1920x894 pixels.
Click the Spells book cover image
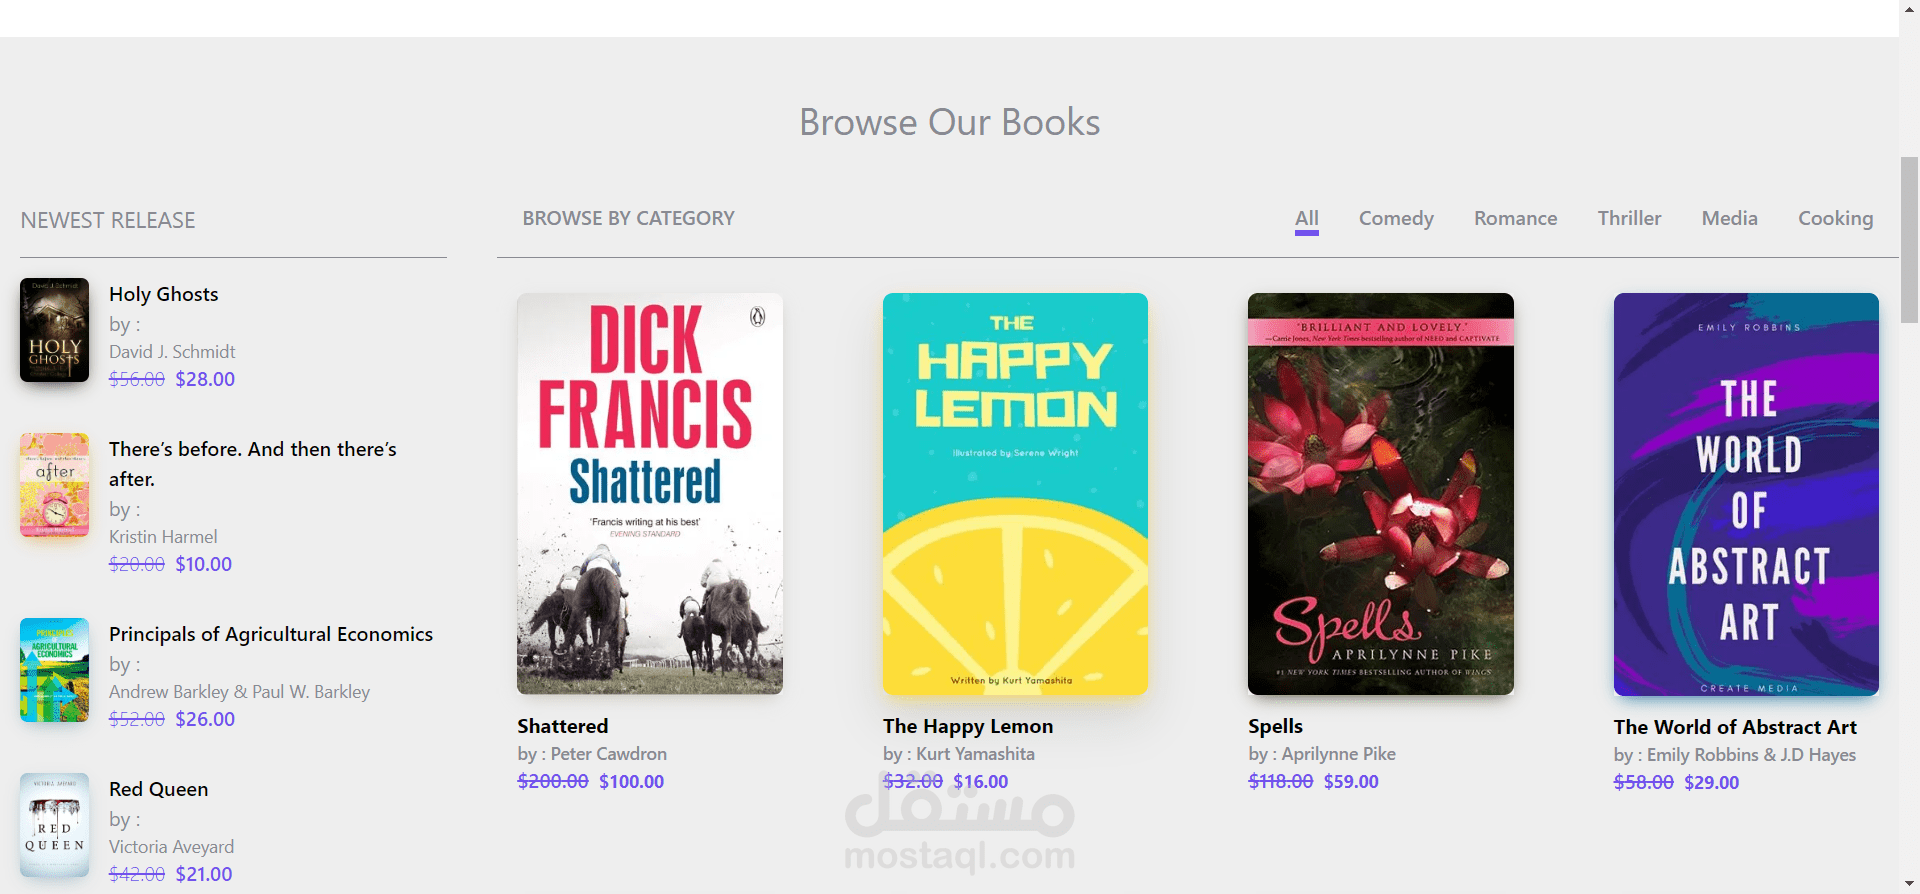[1381, 494]
